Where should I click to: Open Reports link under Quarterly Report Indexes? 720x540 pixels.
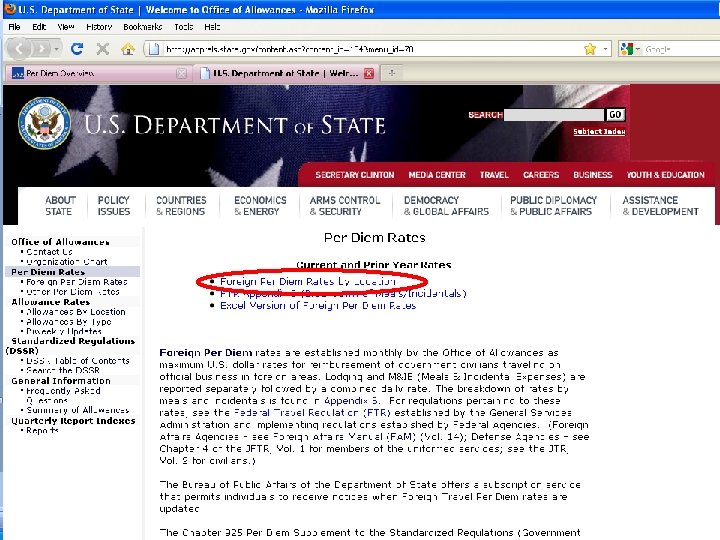42,431
